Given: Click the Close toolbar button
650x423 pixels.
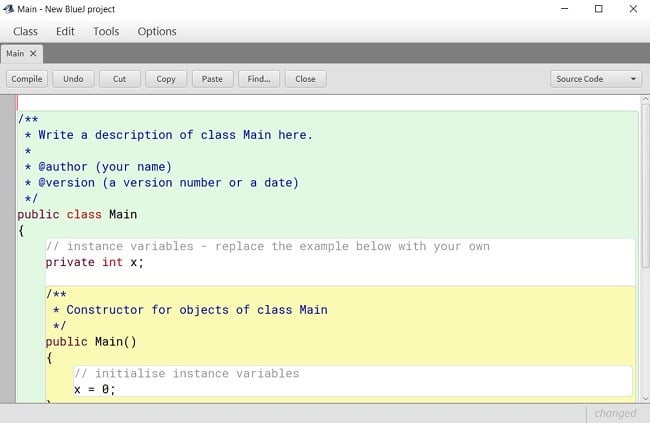Looking at the screenshot, I should point(306,79).
